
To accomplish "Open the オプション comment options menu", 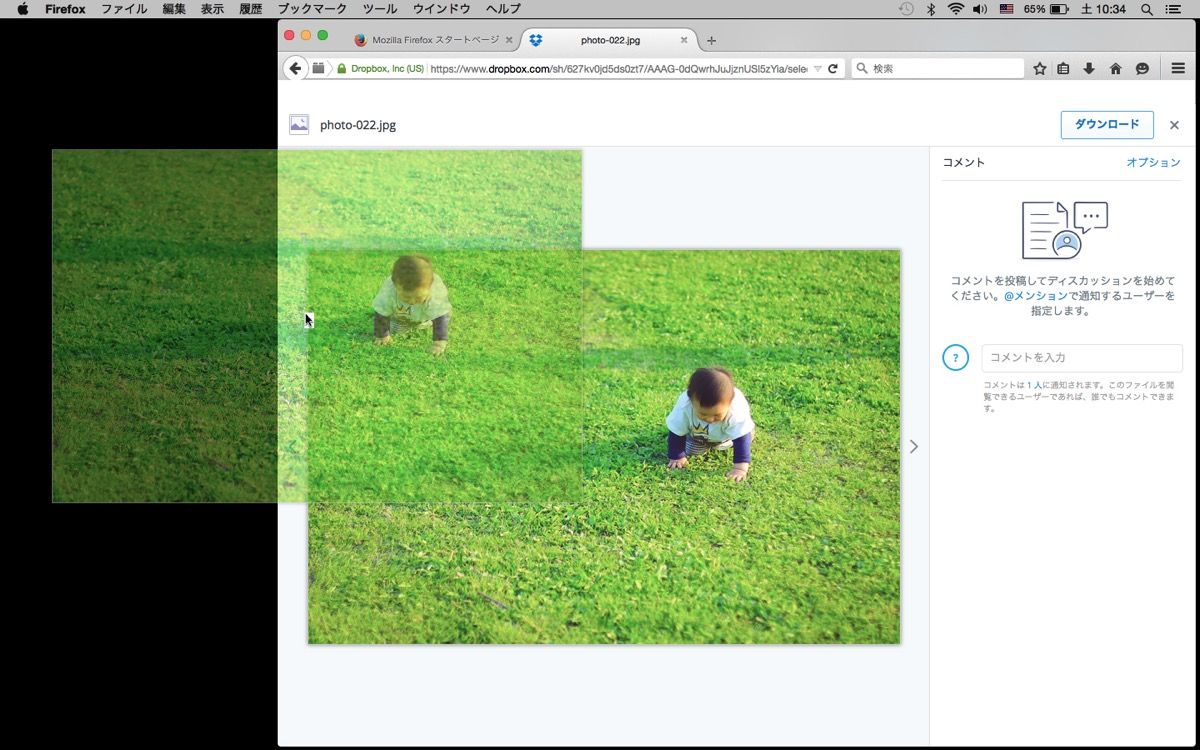I will 1153,162.
